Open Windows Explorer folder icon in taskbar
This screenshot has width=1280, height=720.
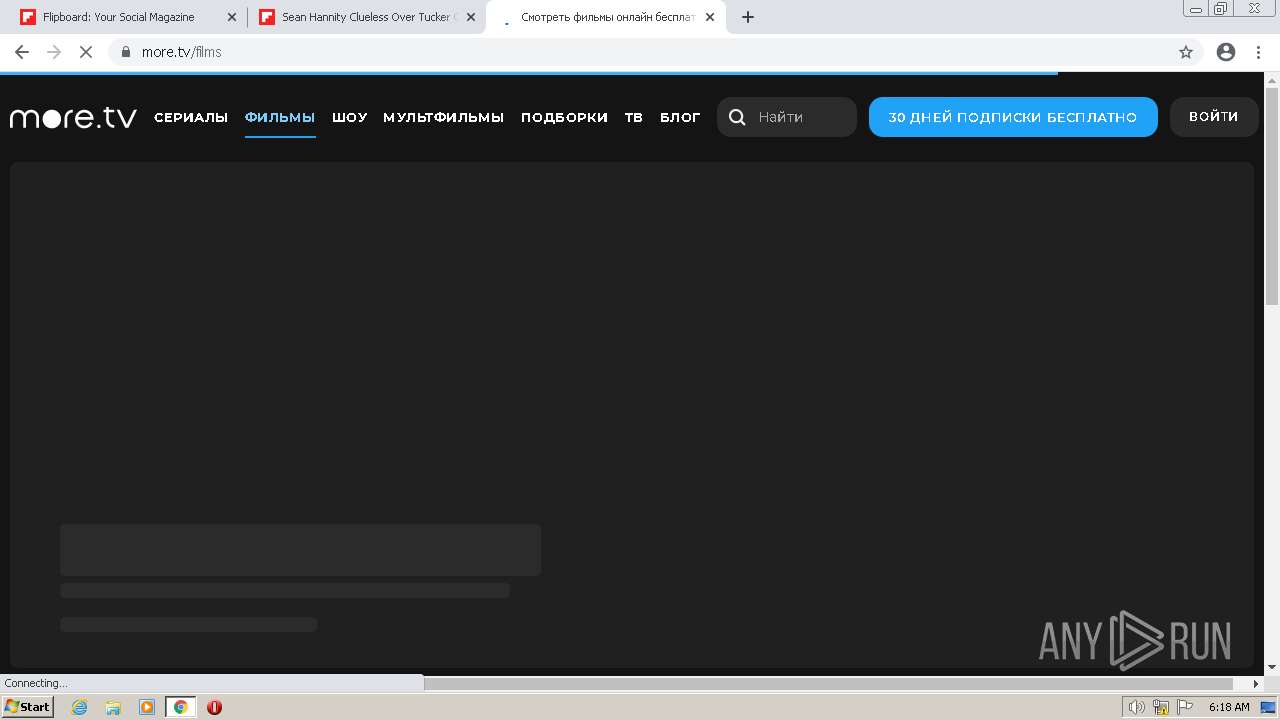tap(113, 707)
